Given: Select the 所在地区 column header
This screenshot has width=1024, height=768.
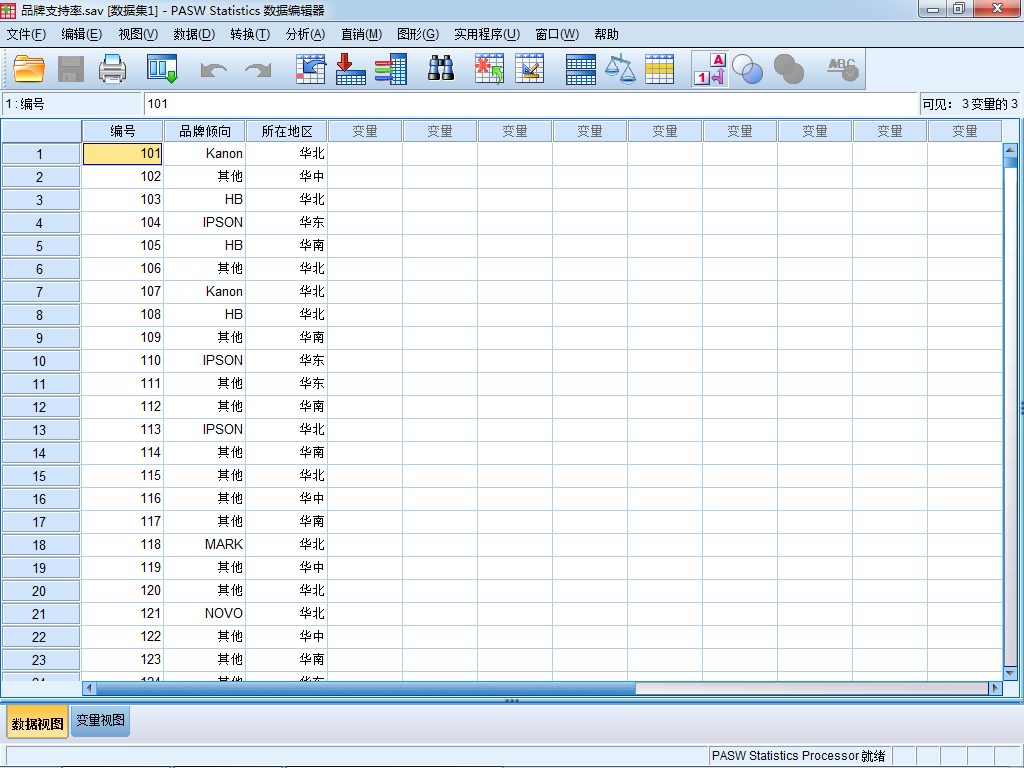Looking at the screenshot, I should [287, 131].
